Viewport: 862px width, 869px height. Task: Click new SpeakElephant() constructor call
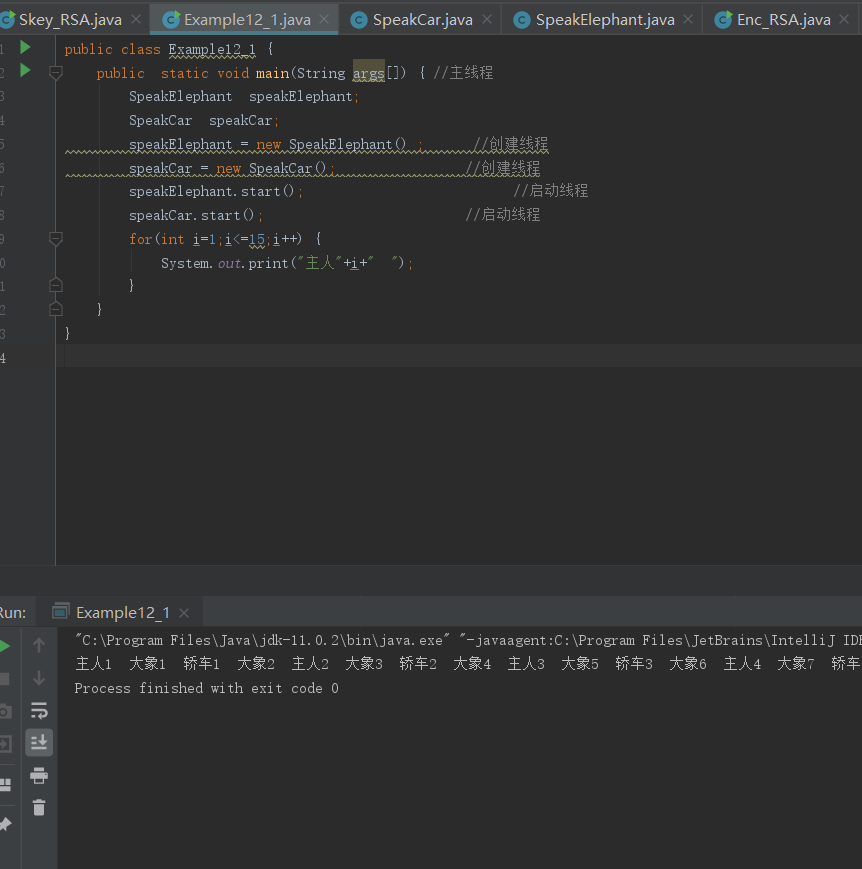[331, 144]
